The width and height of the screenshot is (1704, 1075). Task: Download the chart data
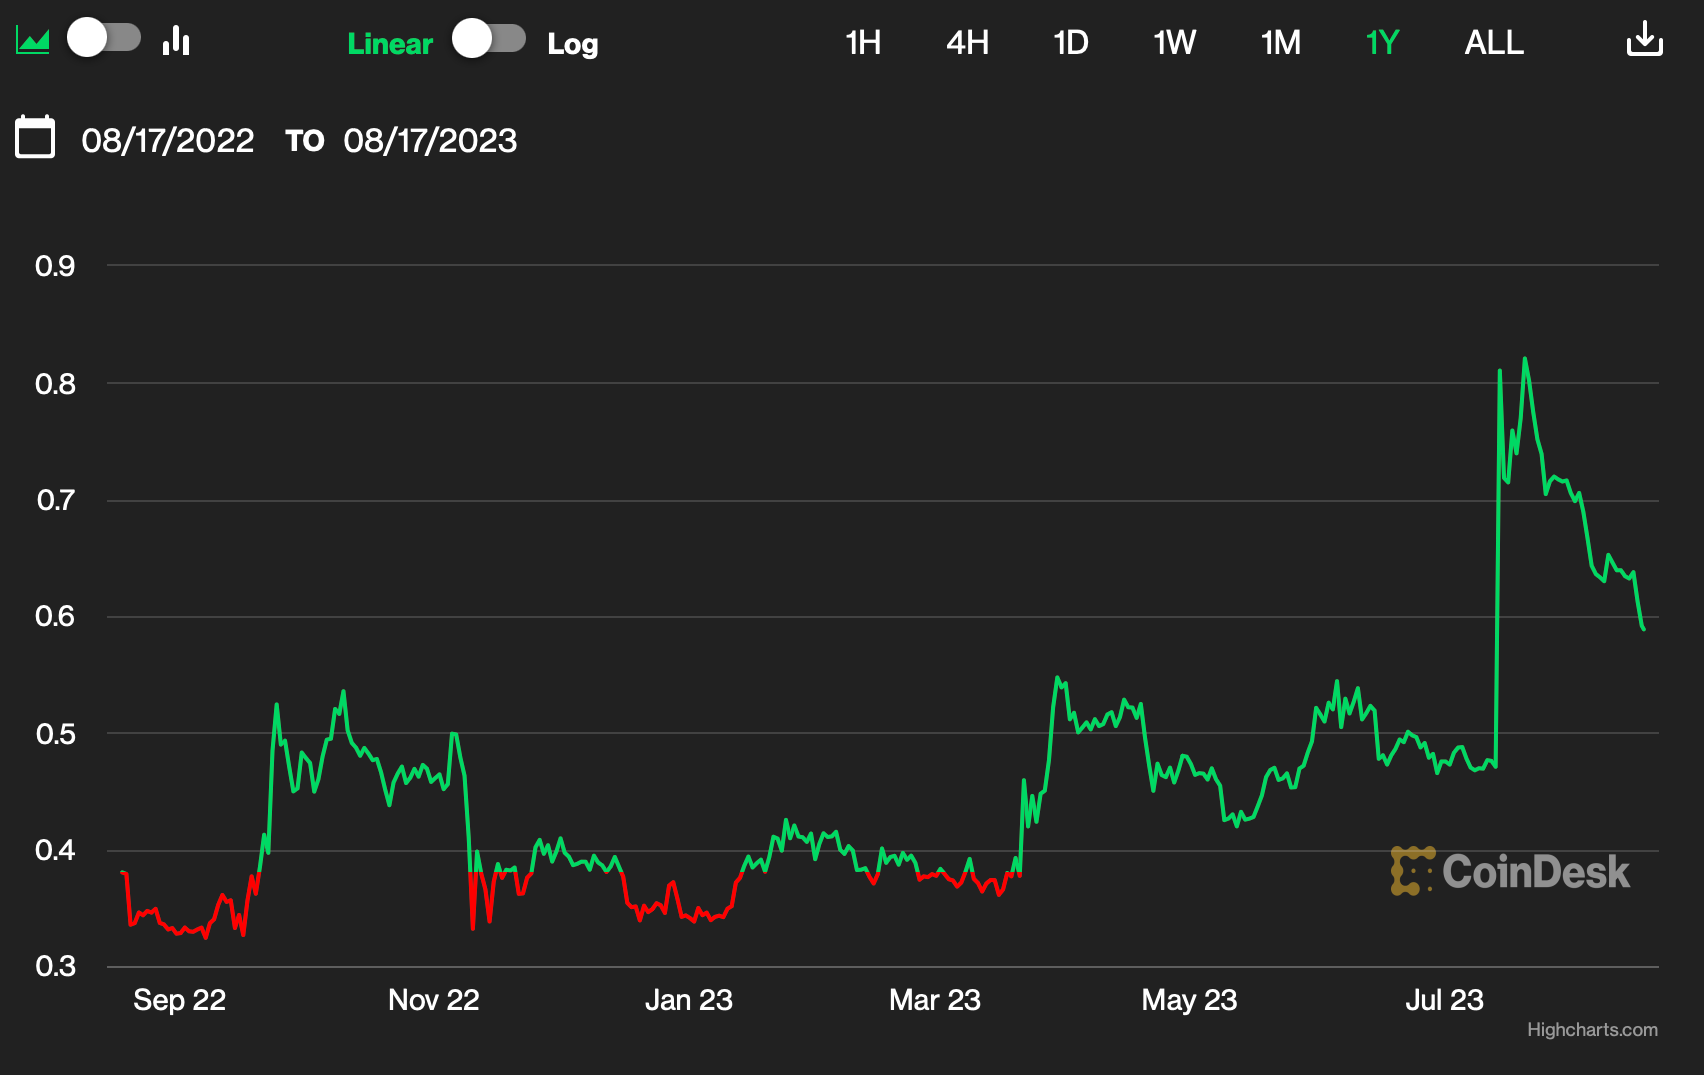point(1645,39)
